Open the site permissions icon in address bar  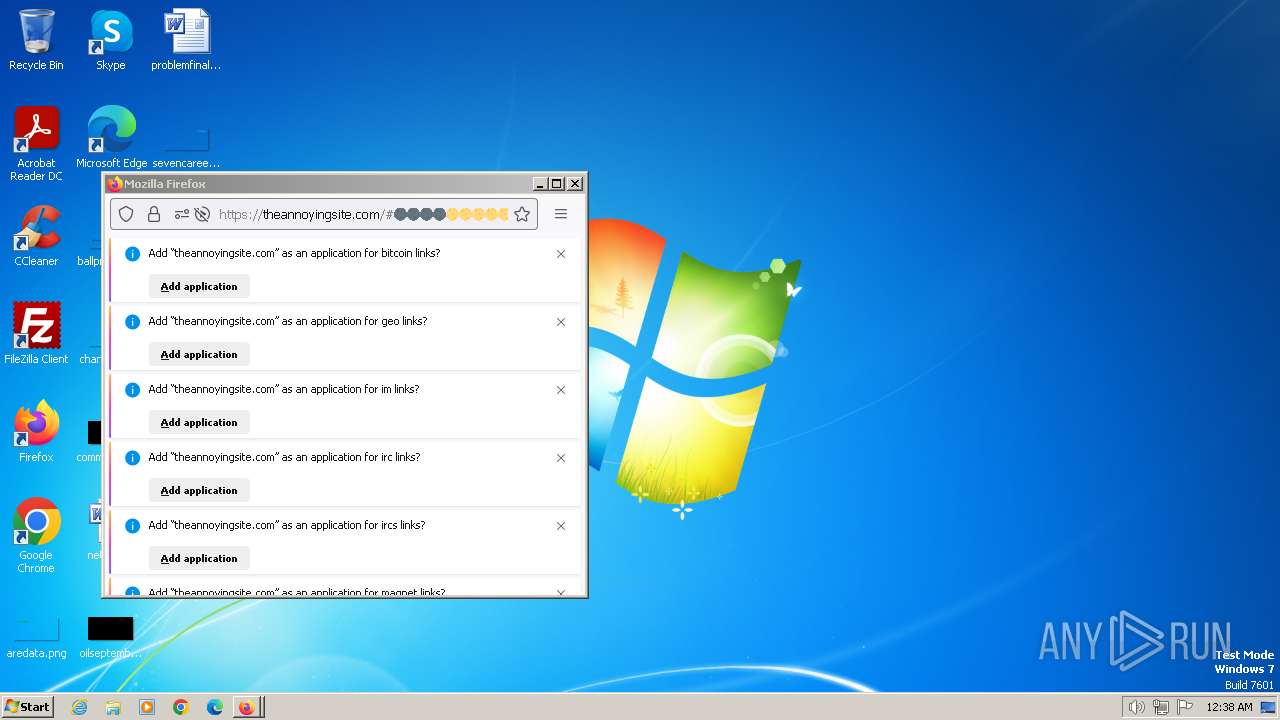182,214
